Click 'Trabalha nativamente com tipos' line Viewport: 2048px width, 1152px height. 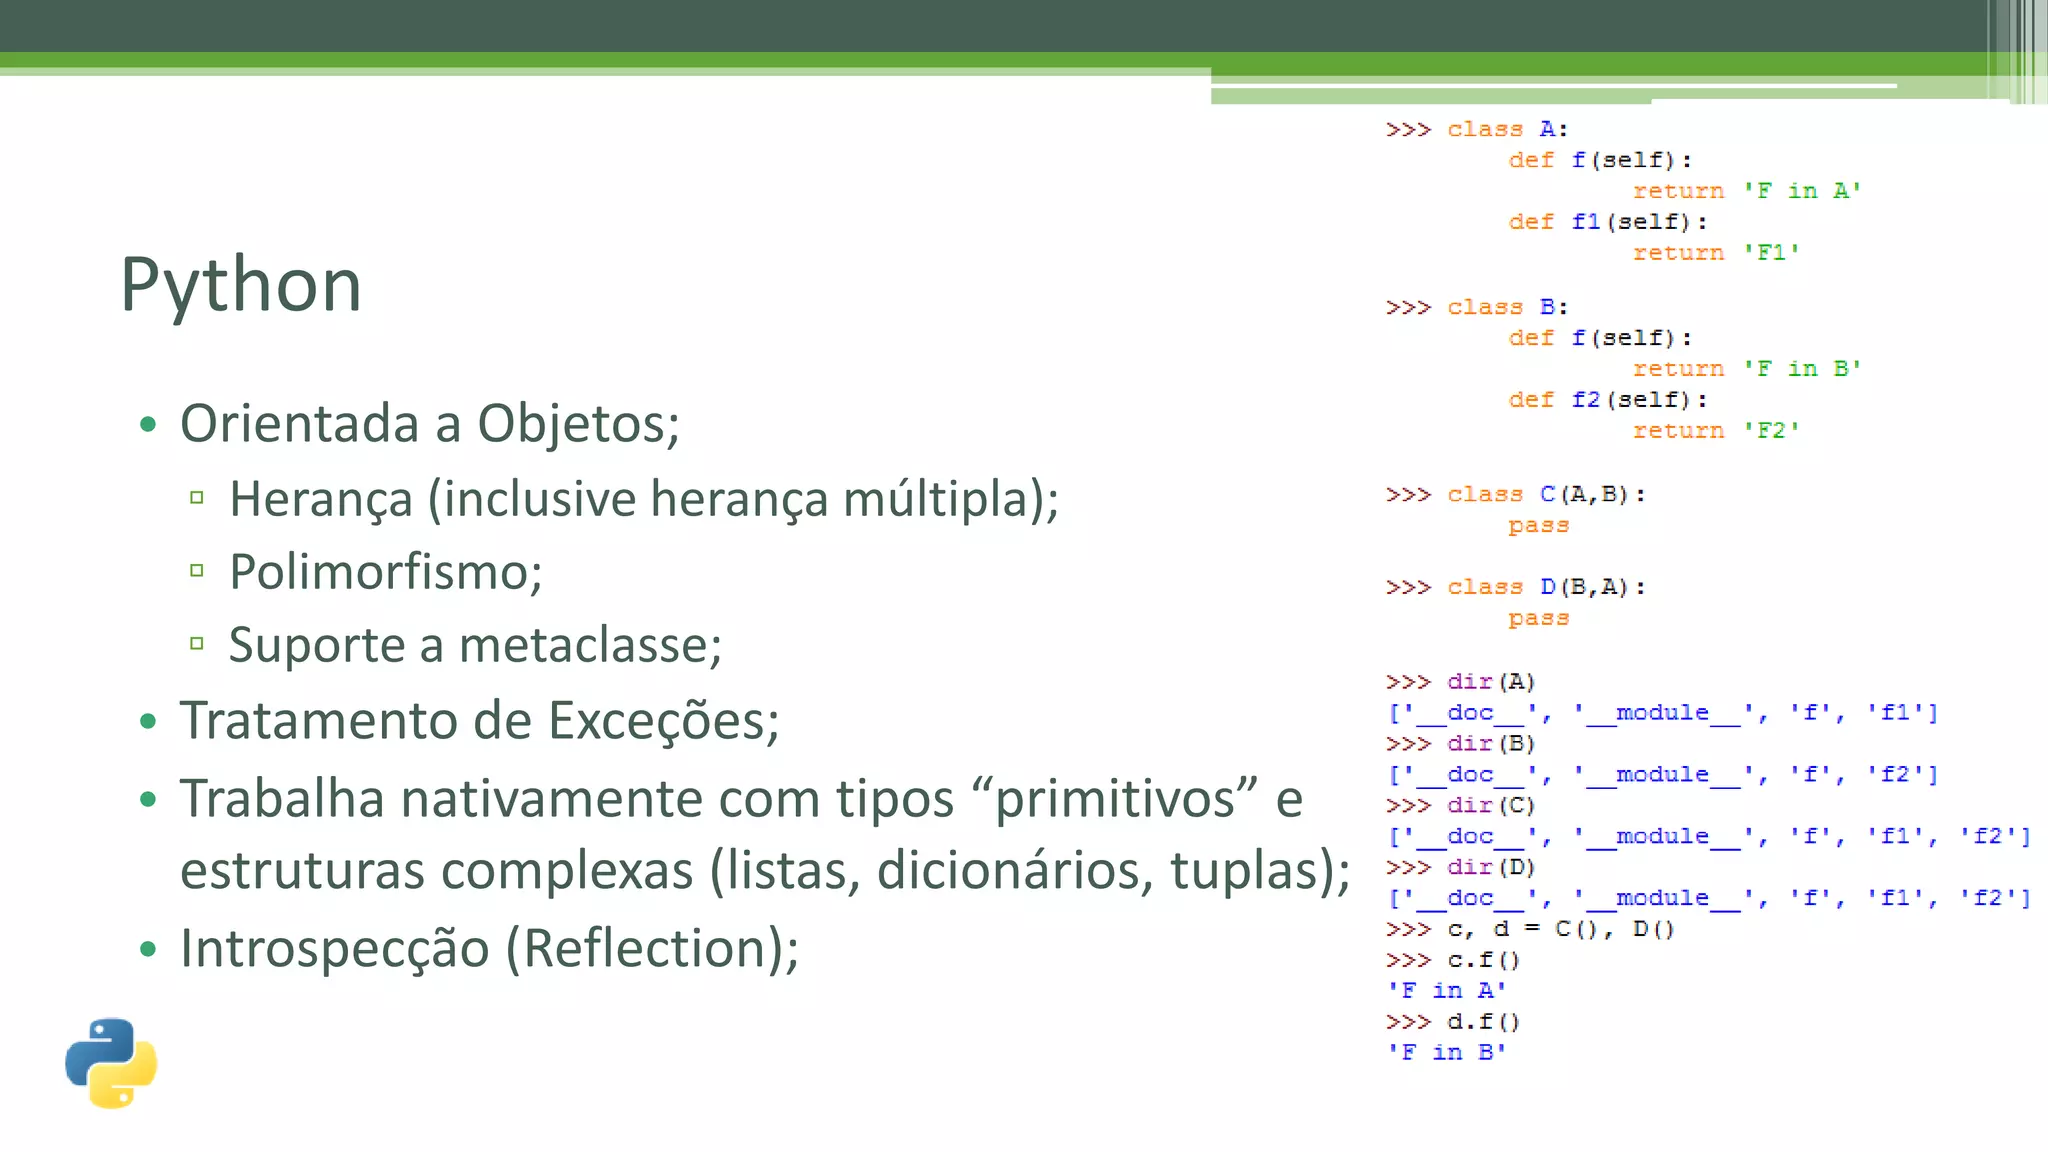pyautogui.click(x=741, y=799)
